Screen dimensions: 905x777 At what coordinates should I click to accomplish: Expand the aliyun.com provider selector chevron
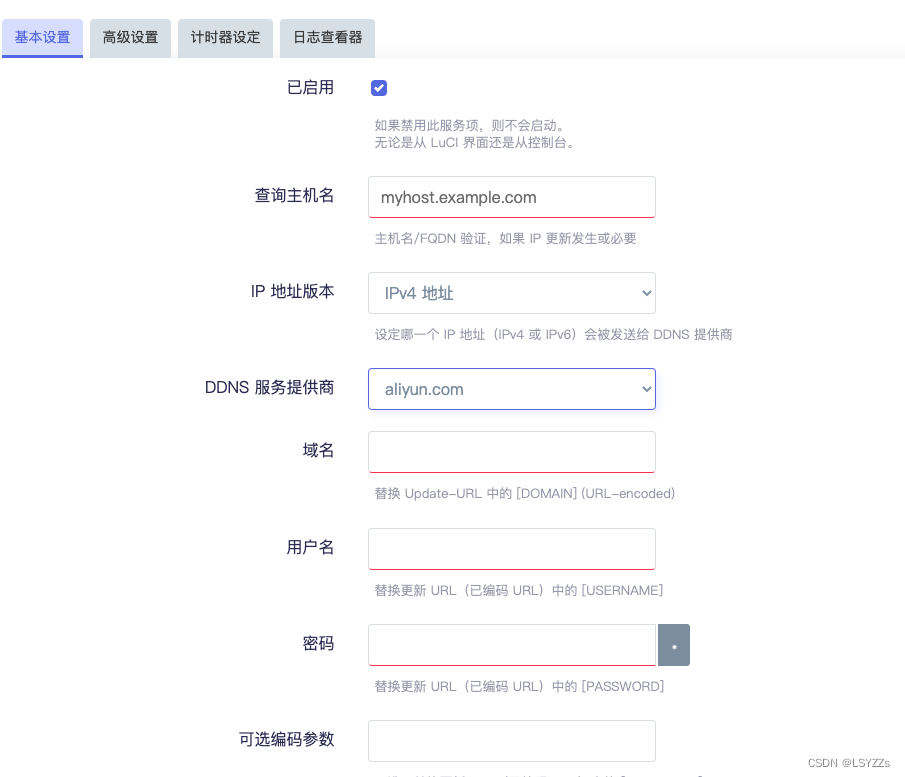pyautogui.click(x=647, y=389)
